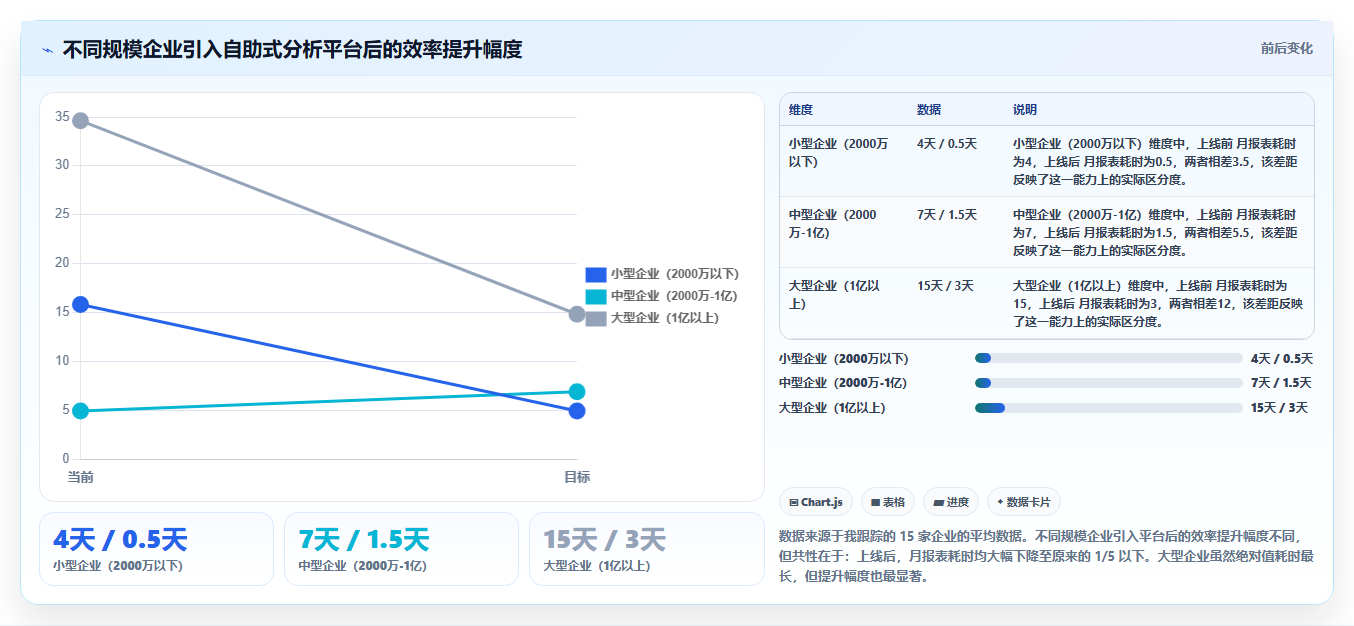1354x626 pixels.
Task: Click the dark blue data point at 当前
Action: click(x=81, y=304)
